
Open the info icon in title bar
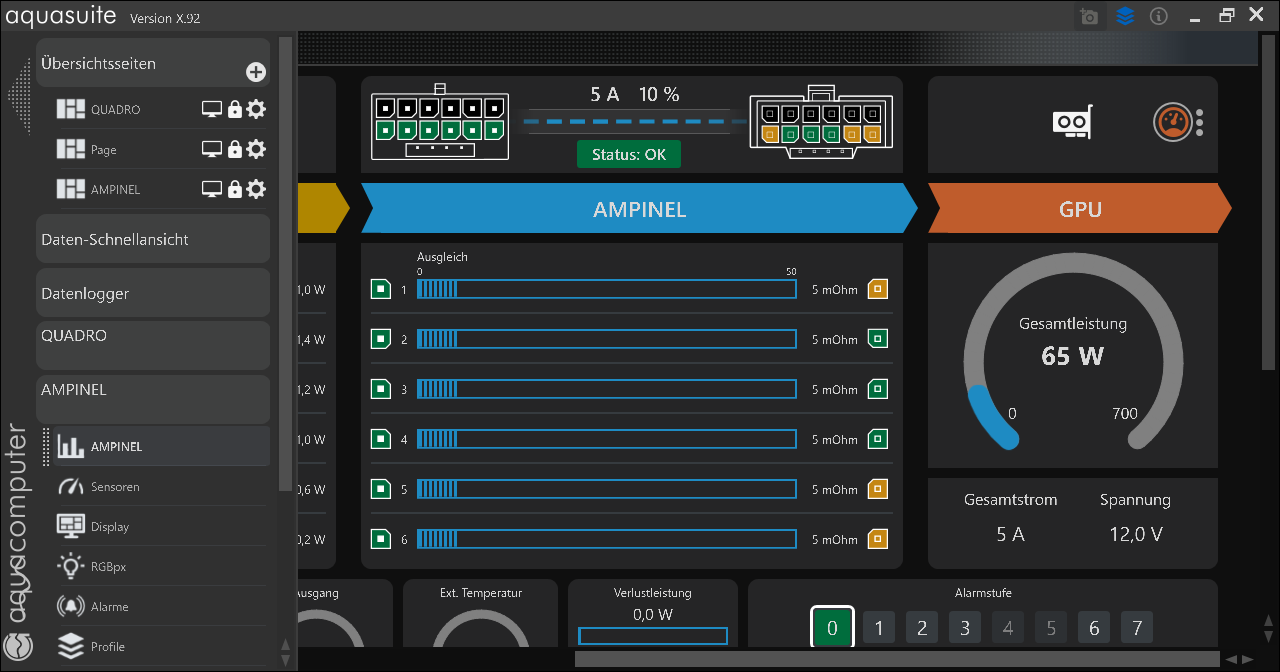coord(1159,17)
